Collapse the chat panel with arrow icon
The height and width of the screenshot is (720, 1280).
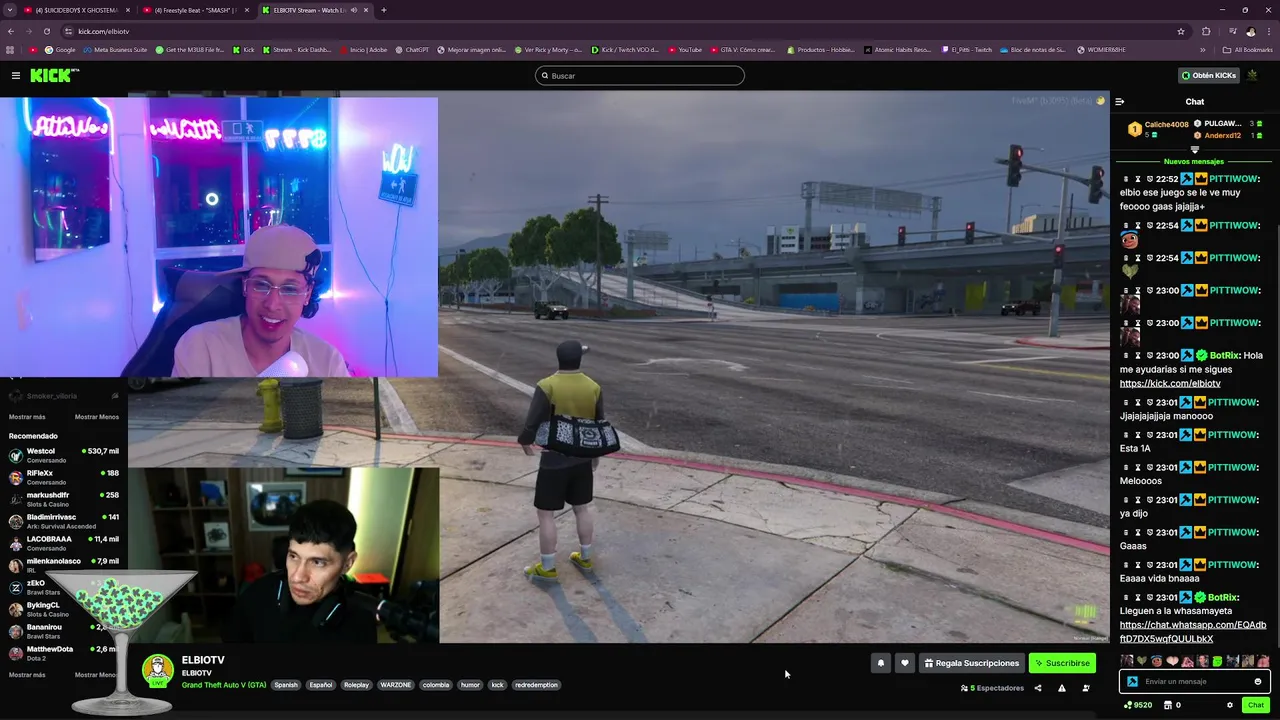tap(1120, 101)
